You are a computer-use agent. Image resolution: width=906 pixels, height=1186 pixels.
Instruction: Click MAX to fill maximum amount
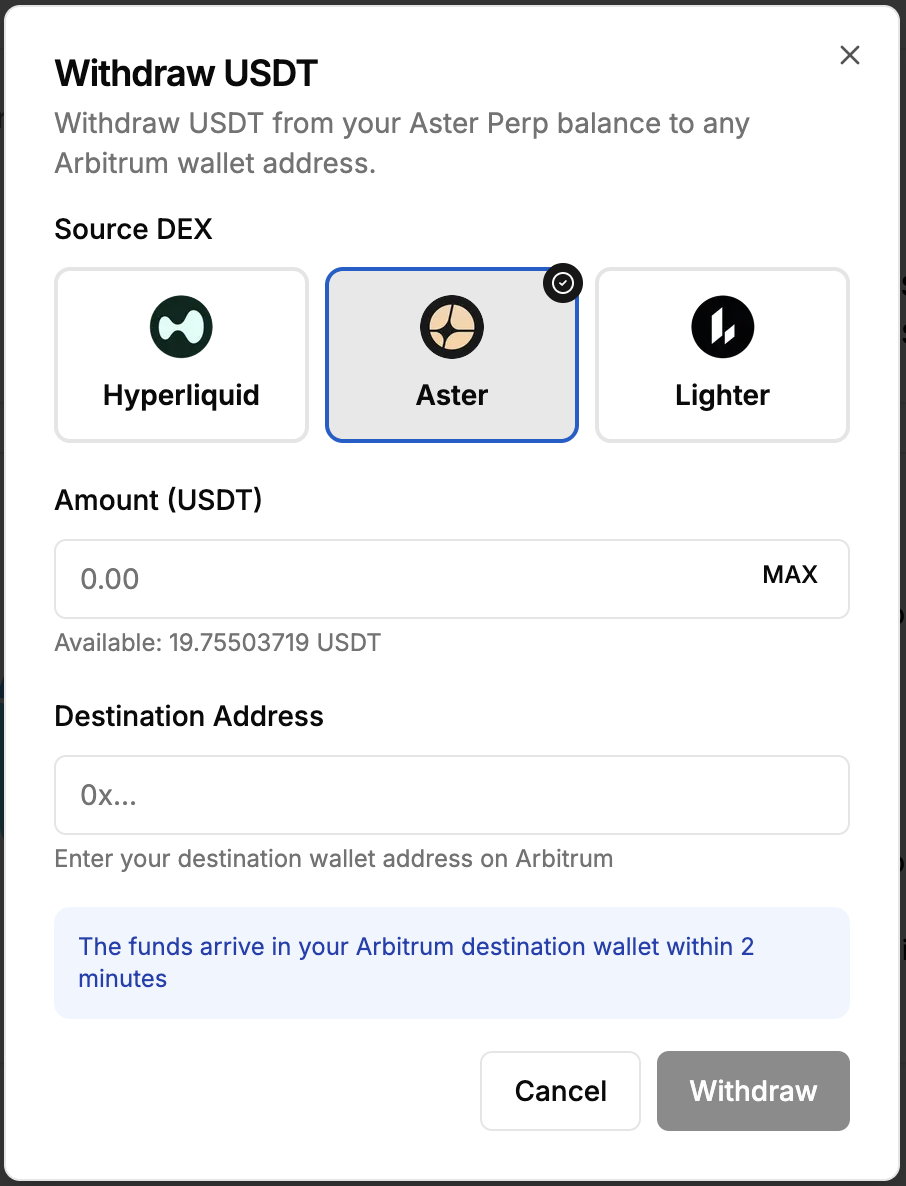791,575
